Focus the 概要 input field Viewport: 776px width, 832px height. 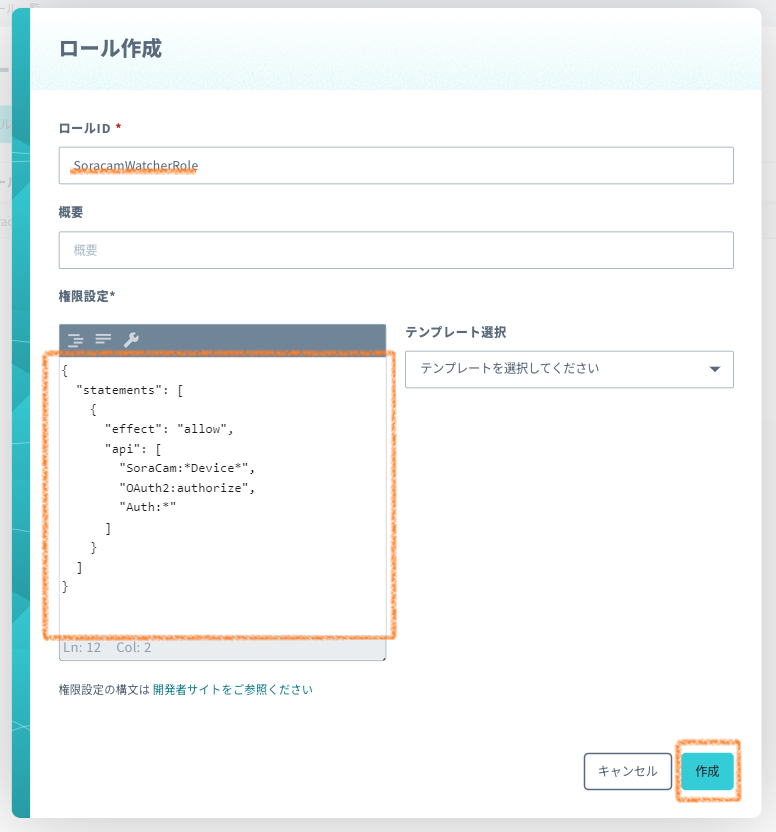pyautogui.click(x=396, y=250)
